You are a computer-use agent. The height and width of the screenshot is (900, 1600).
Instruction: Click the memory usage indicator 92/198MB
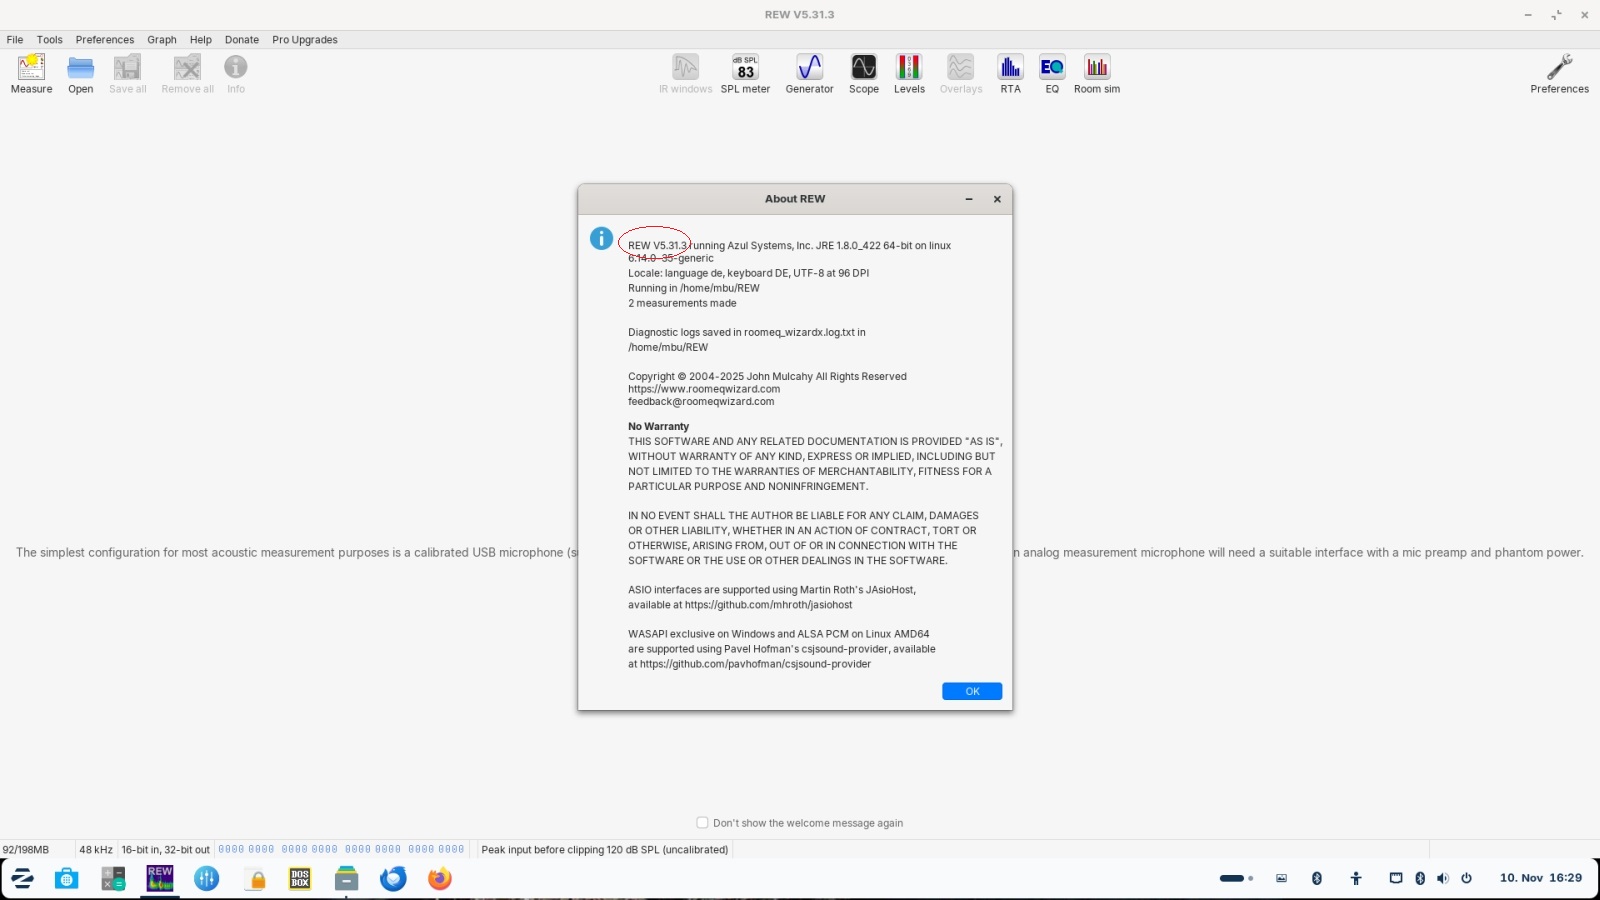[26, 850]
